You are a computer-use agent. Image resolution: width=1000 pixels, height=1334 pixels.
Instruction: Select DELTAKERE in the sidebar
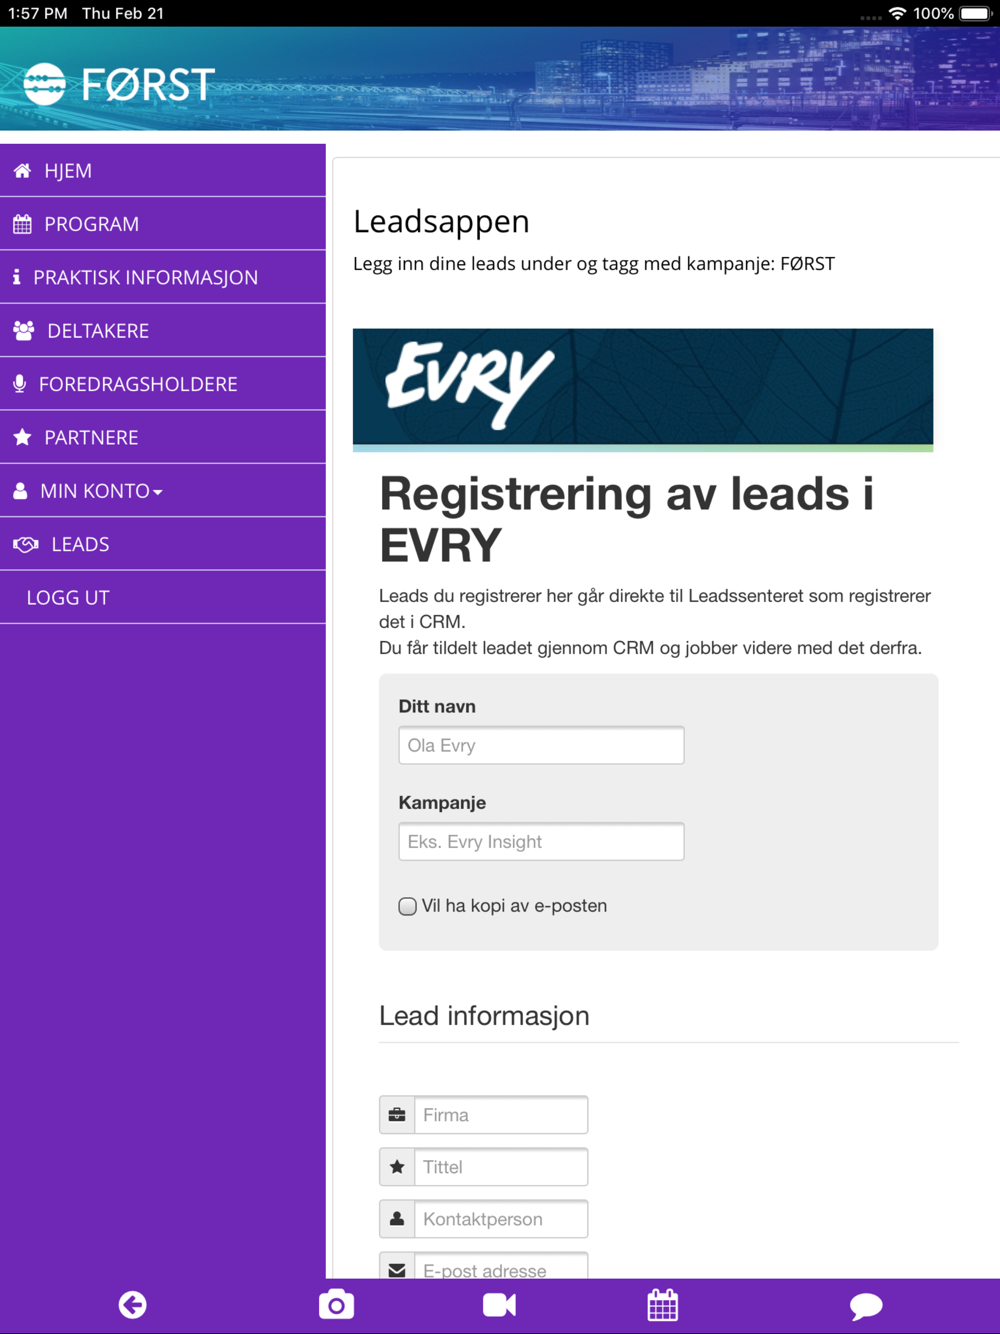pyautogui.click(x=163, y=331)
